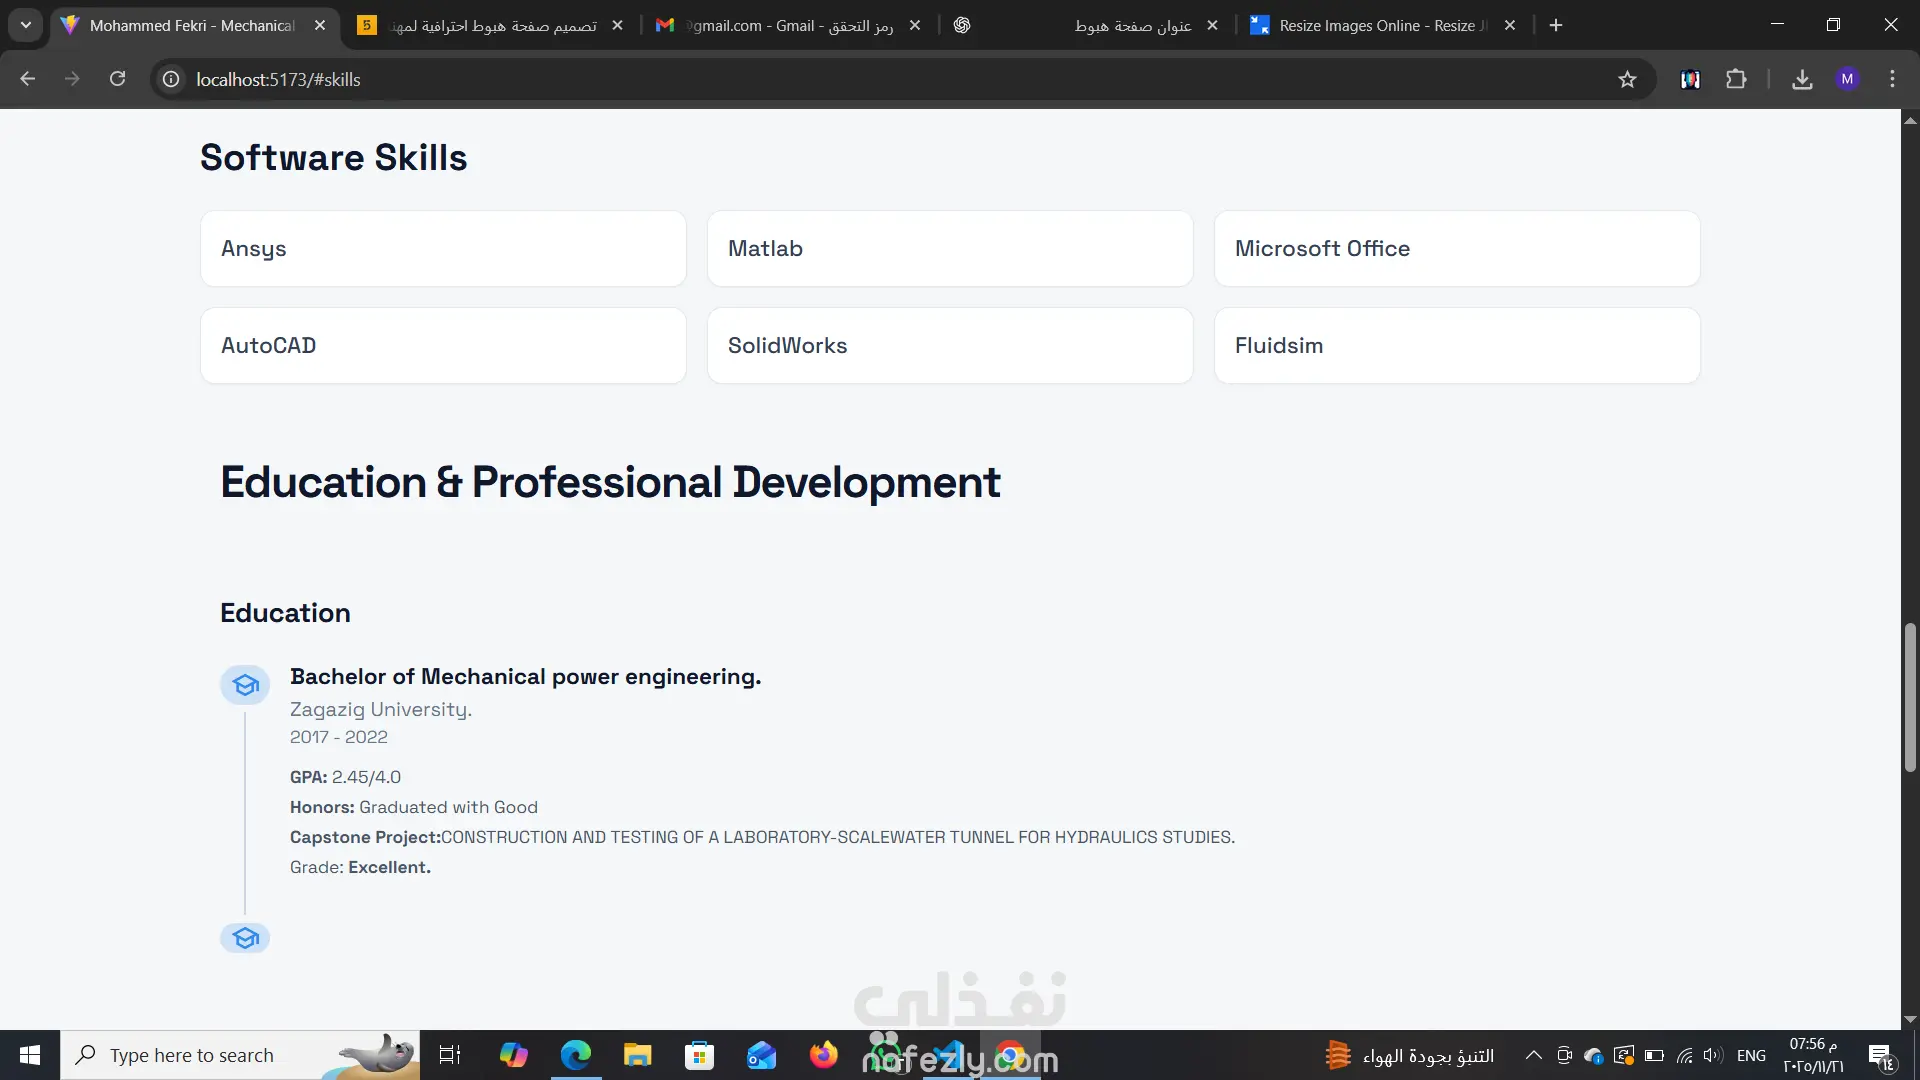The width and height of the screenshot is (1920, 1080).
Task: Open the Chrome three-dot menu
Action: 1892,79
